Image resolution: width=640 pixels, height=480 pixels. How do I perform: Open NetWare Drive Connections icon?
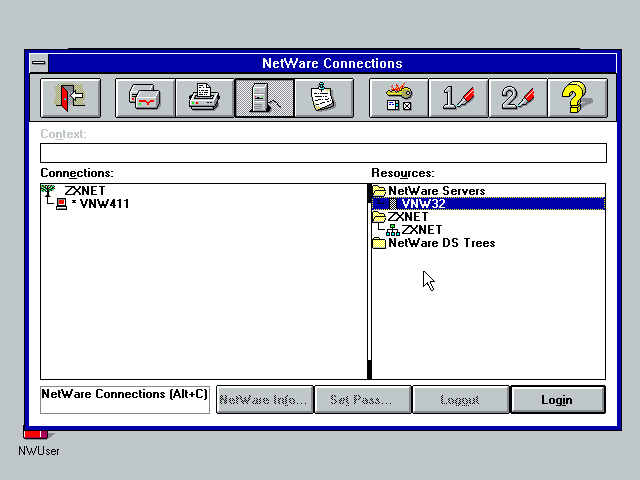click(145, 98)
